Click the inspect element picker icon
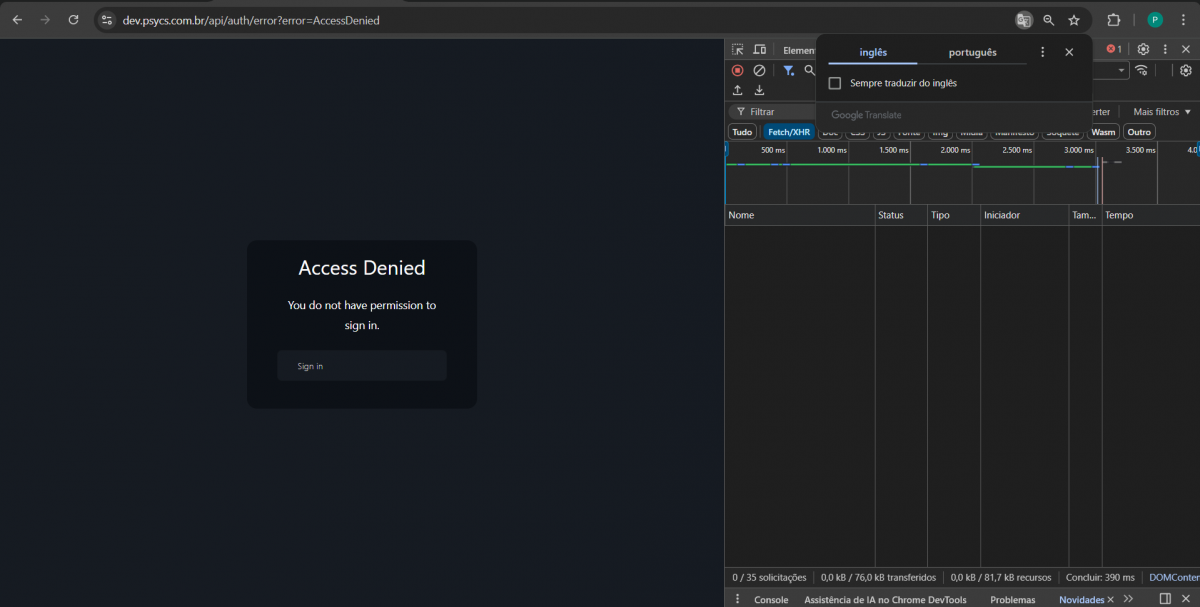Screen dimensions: 1200x607 click(x=737, y=50)
